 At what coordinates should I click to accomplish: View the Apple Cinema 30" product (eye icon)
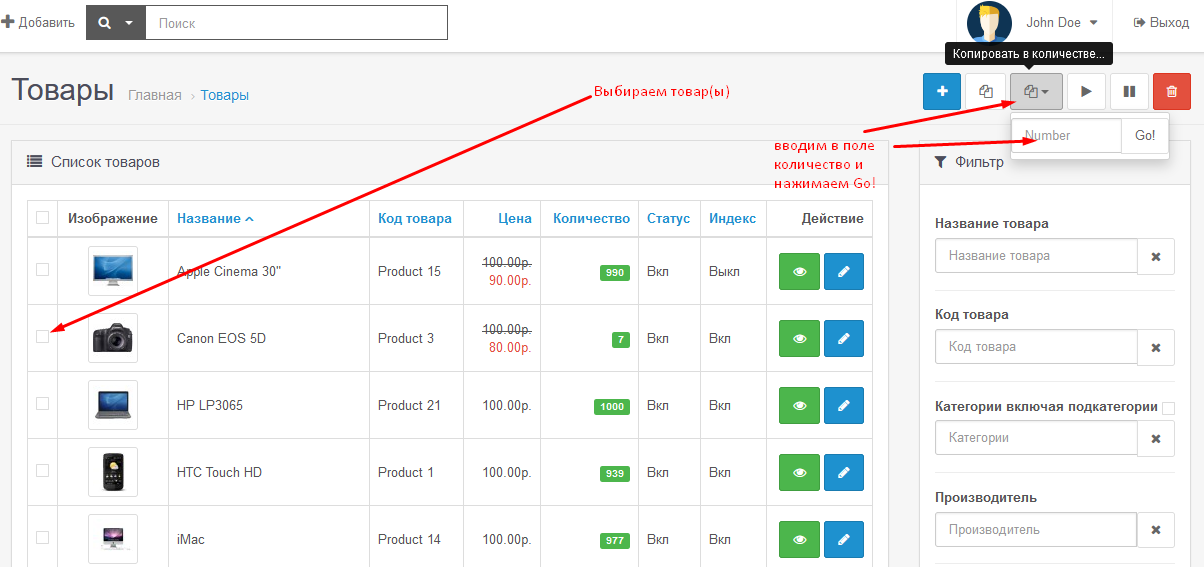pos(799,272)
